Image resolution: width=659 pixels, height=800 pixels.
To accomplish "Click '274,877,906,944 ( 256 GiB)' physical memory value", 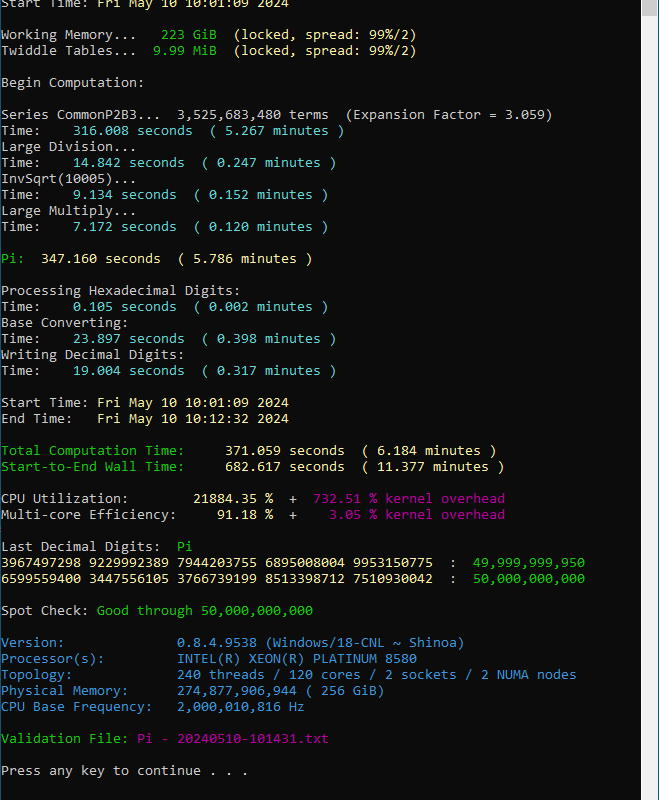I will tap(281, 691).
